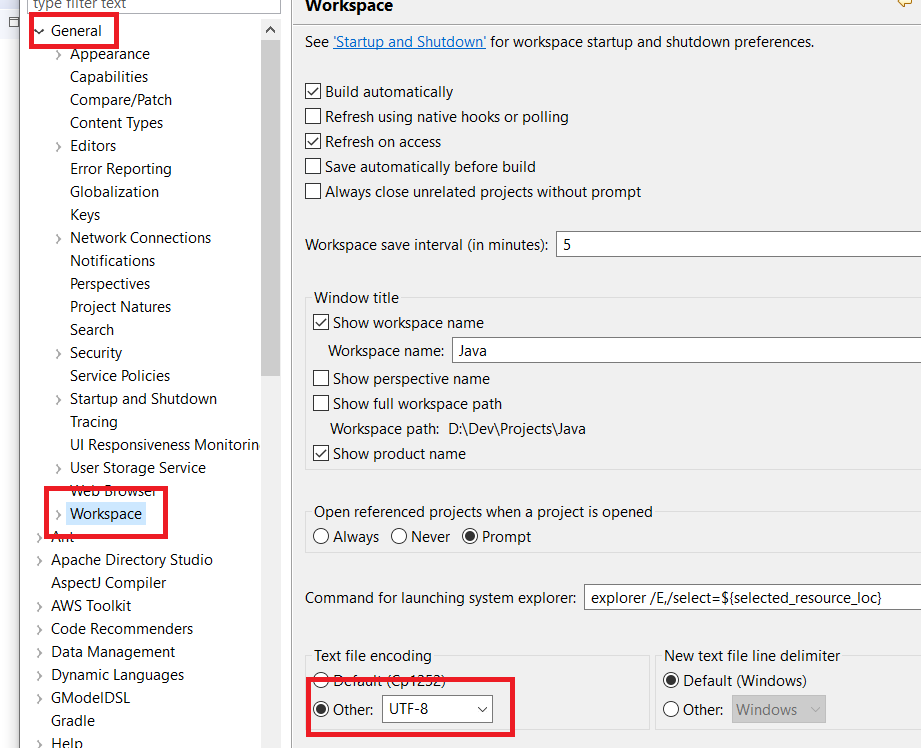Choose Default (Cp1252) text encoding
921x748 pixels.
tap(322, 681)
